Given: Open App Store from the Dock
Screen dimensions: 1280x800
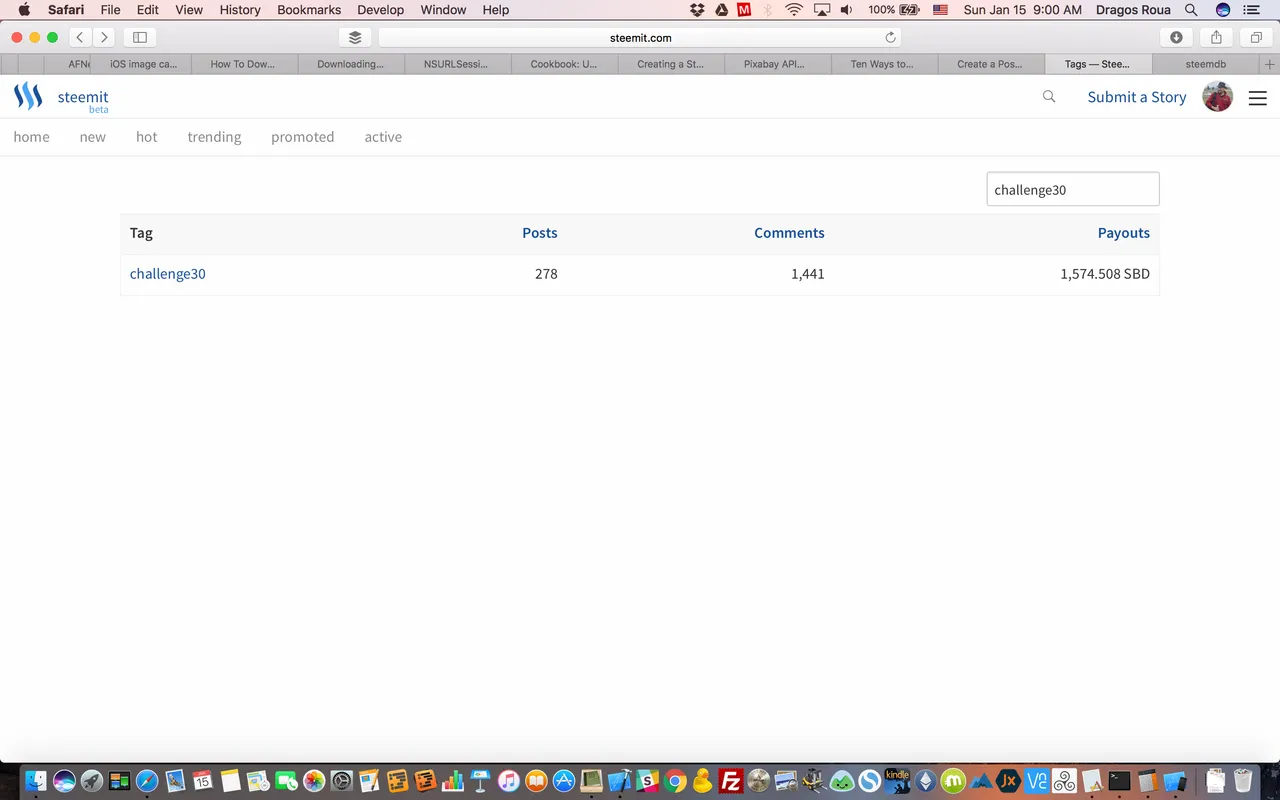Looking at the screenshot, I should point(564,781).
